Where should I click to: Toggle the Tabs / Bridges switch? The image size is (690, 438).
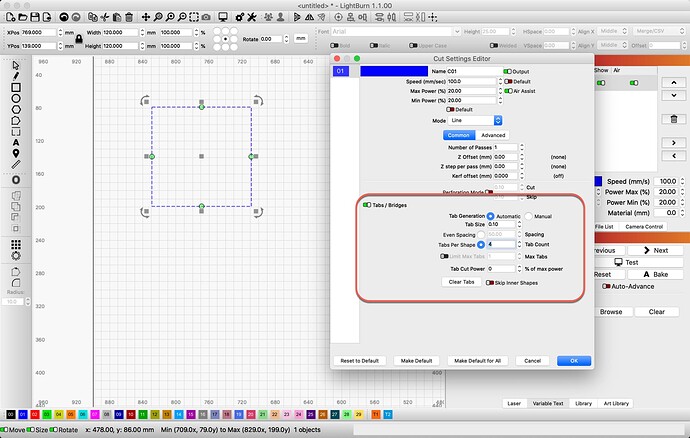[367, 205]
